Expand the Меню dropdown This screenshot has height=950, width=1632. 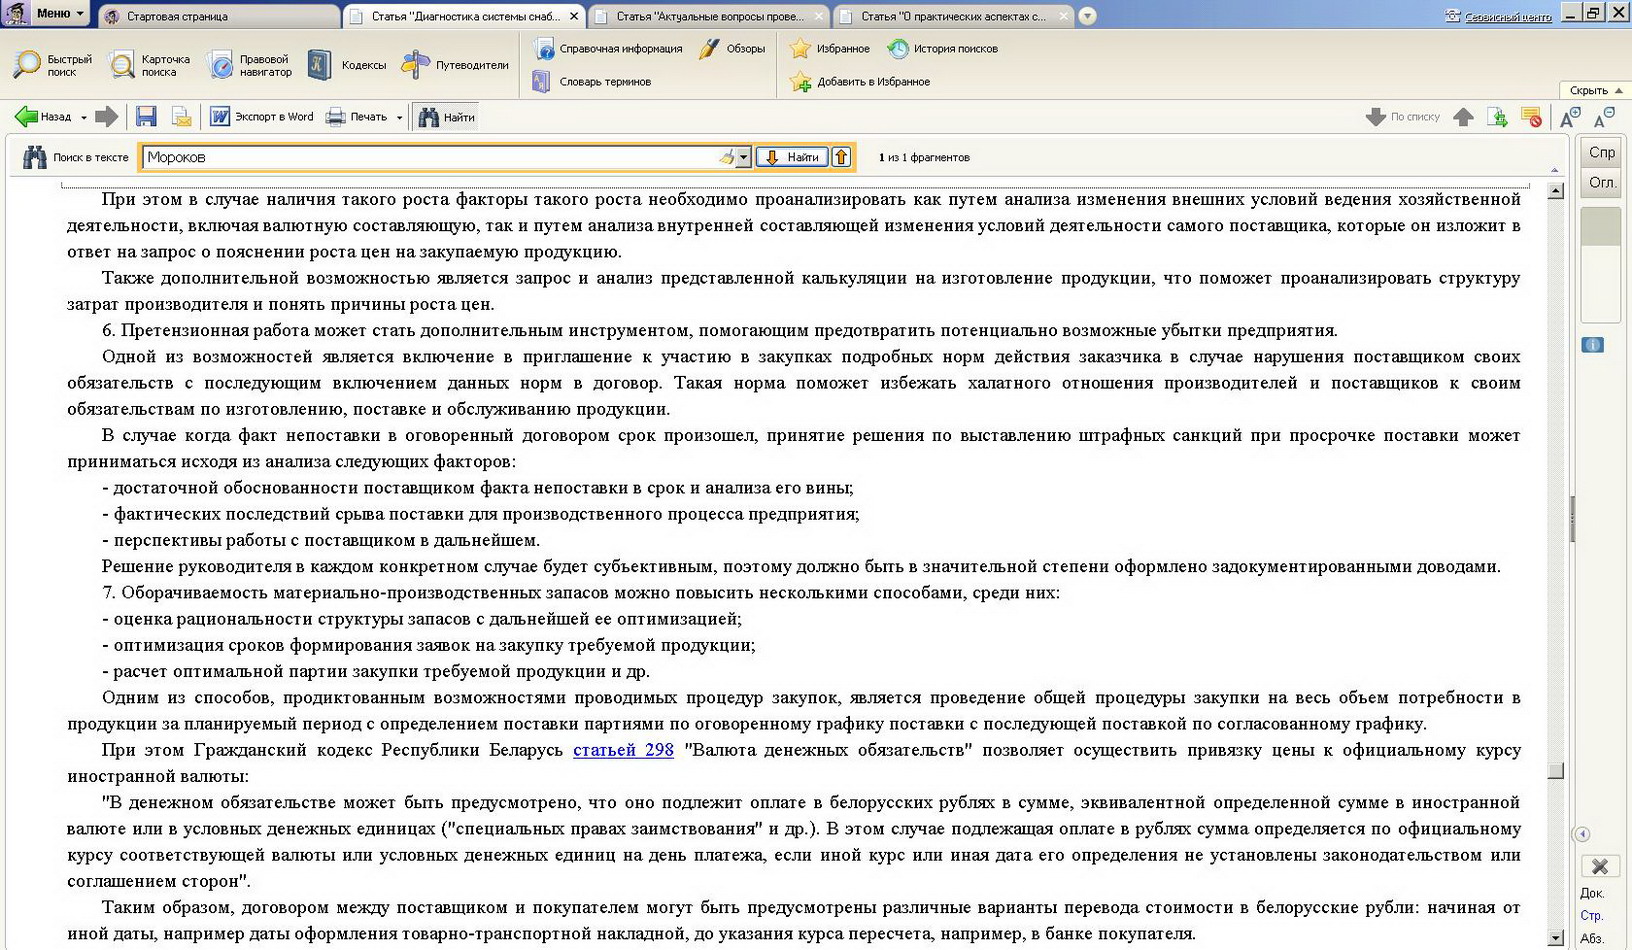pyautogui.click(x=58, y=13)
